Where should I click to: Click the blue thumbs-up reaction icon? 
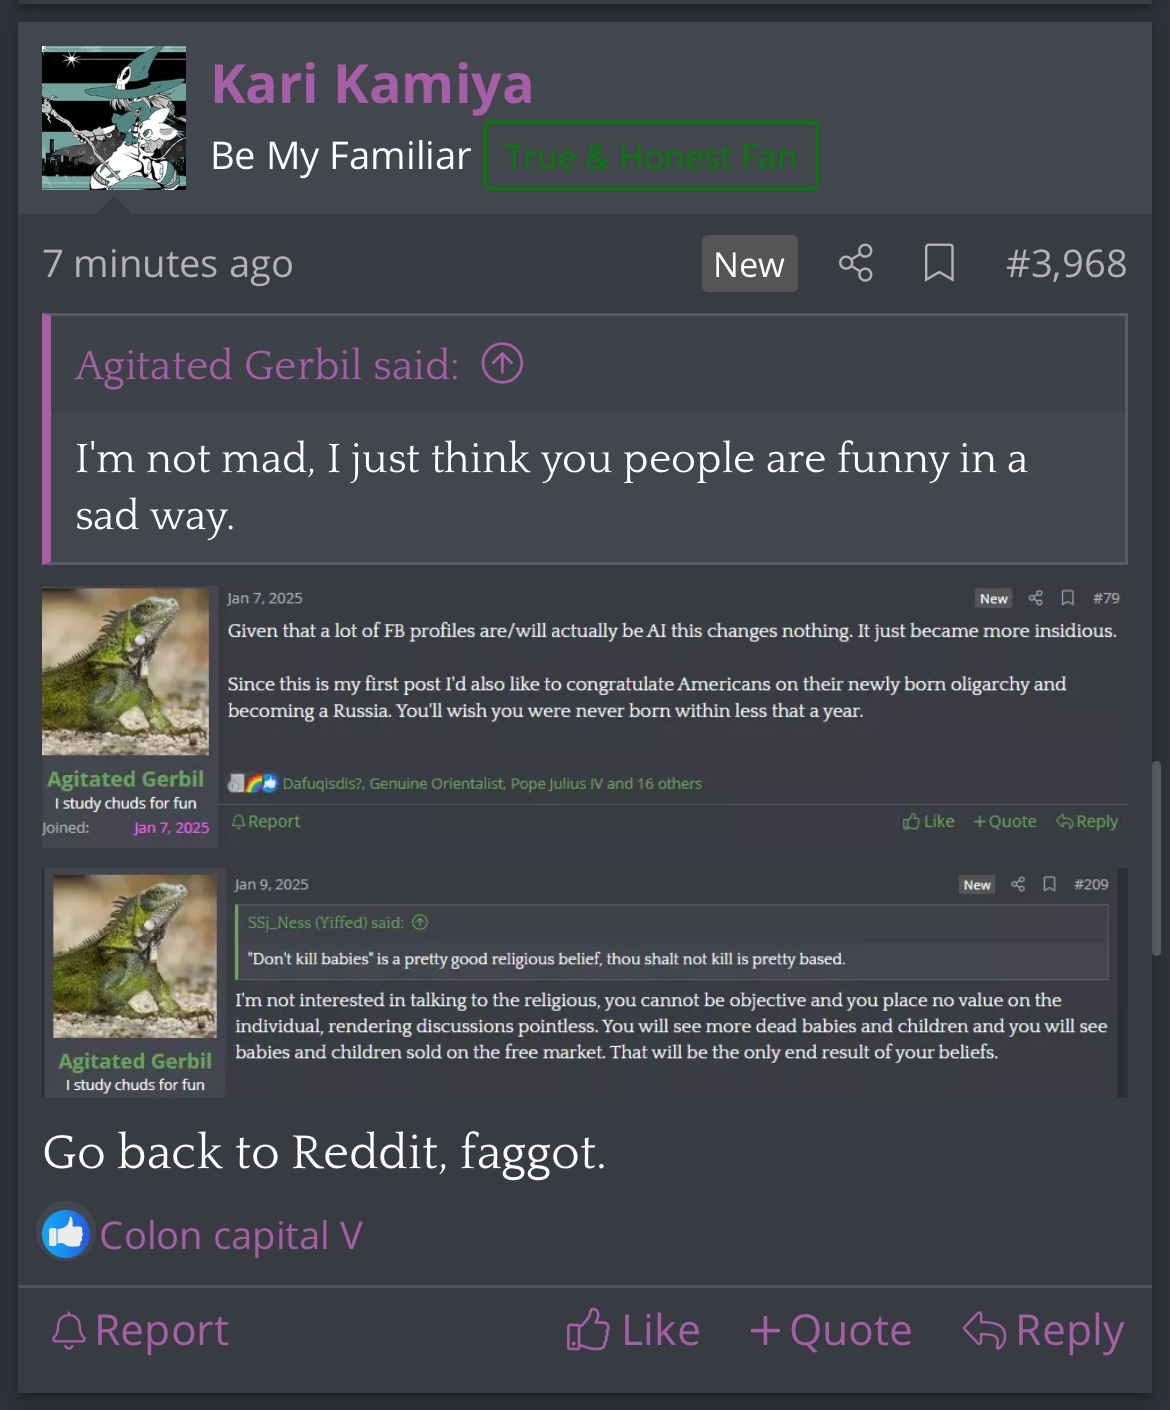click(66, 1234)
